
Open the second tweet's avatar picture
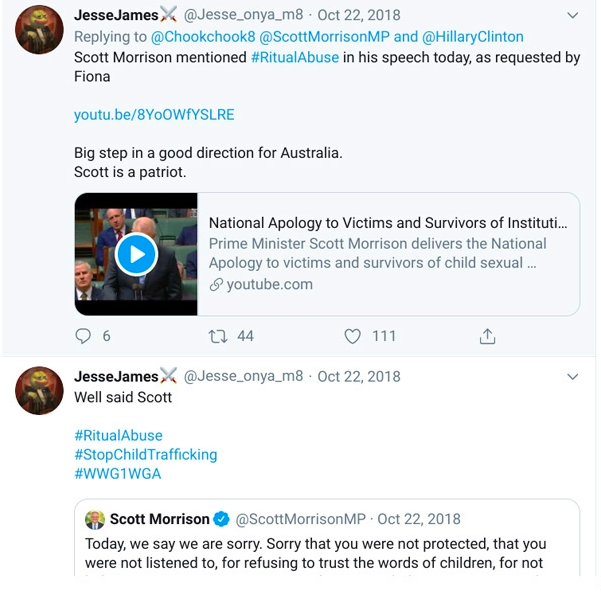(x=39, y=390)
